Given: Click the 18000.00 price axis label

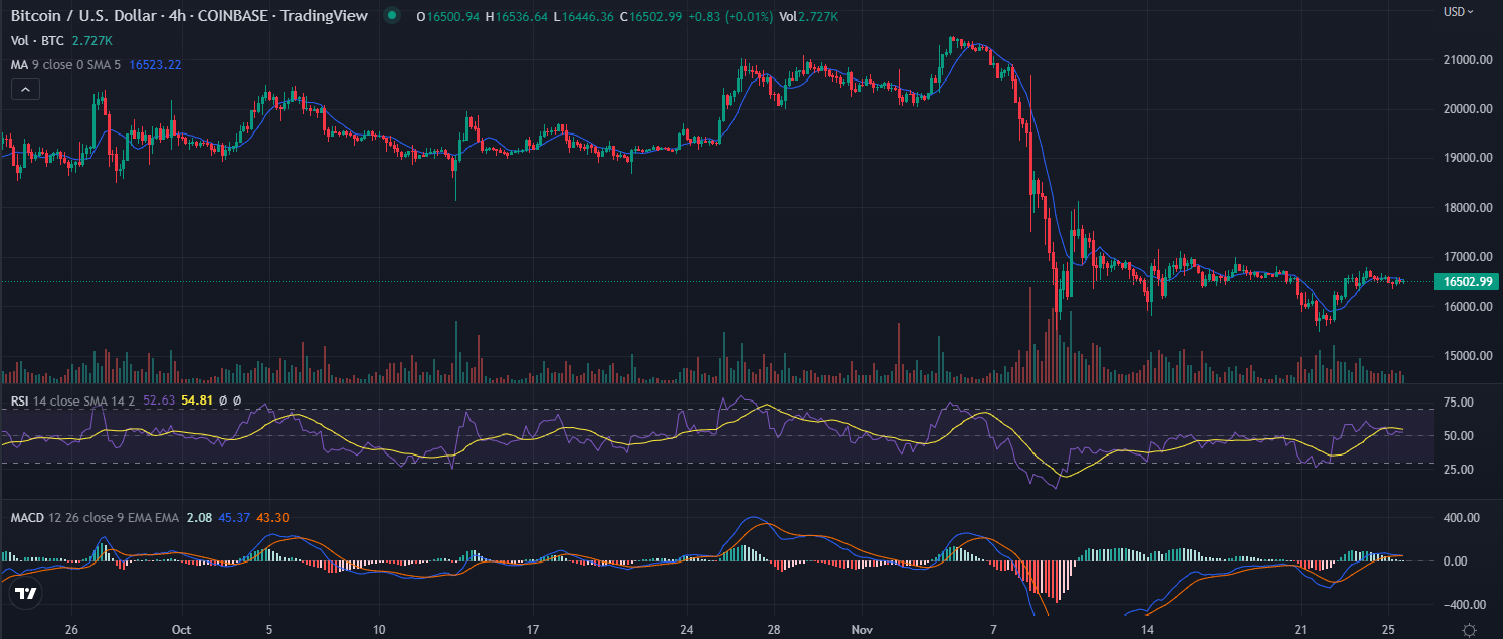Looking at the screenshot, I should (x=1468, y=208).
